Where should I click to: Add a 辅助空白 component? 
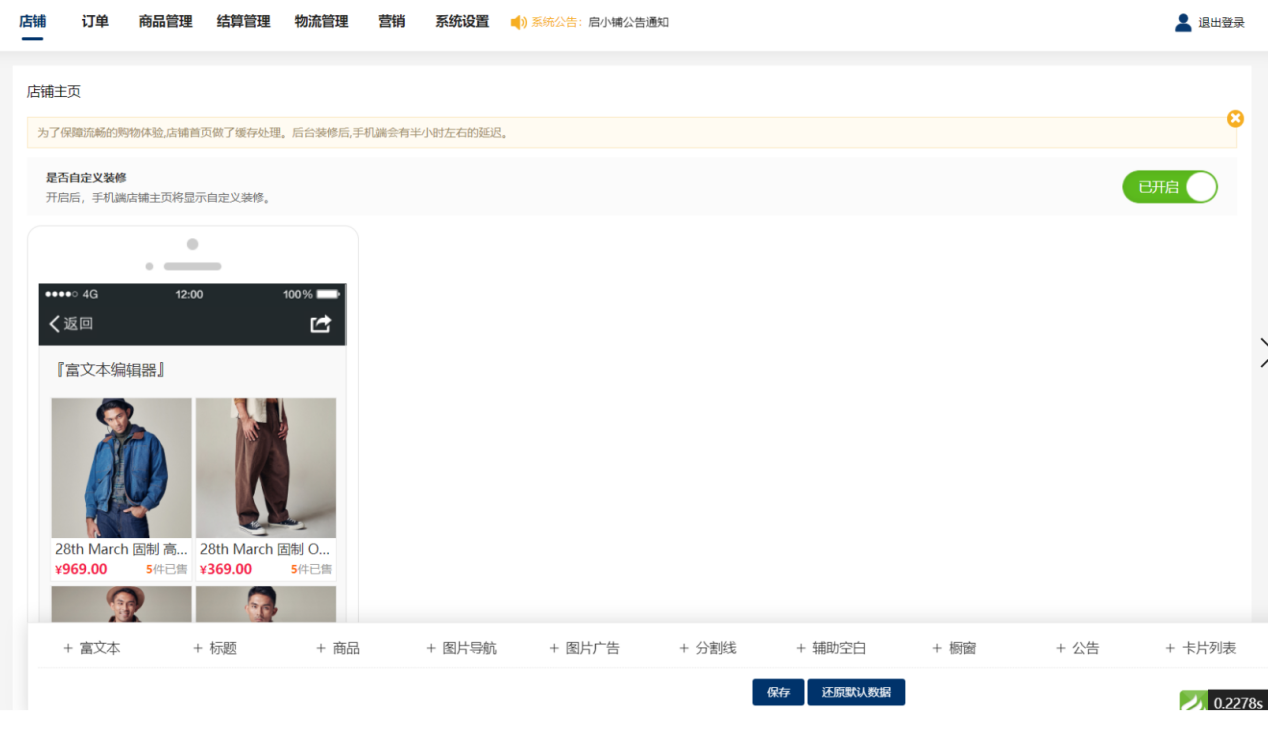click(x=831, y=648)
